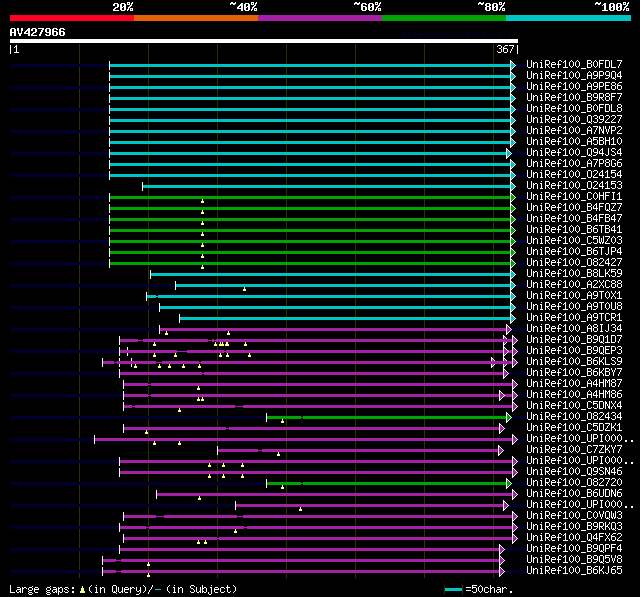Click the UniRef100_B0FDL7 hit label
Image resolution: width=640 pixels, height=597 pixels.
pos(574,64)
